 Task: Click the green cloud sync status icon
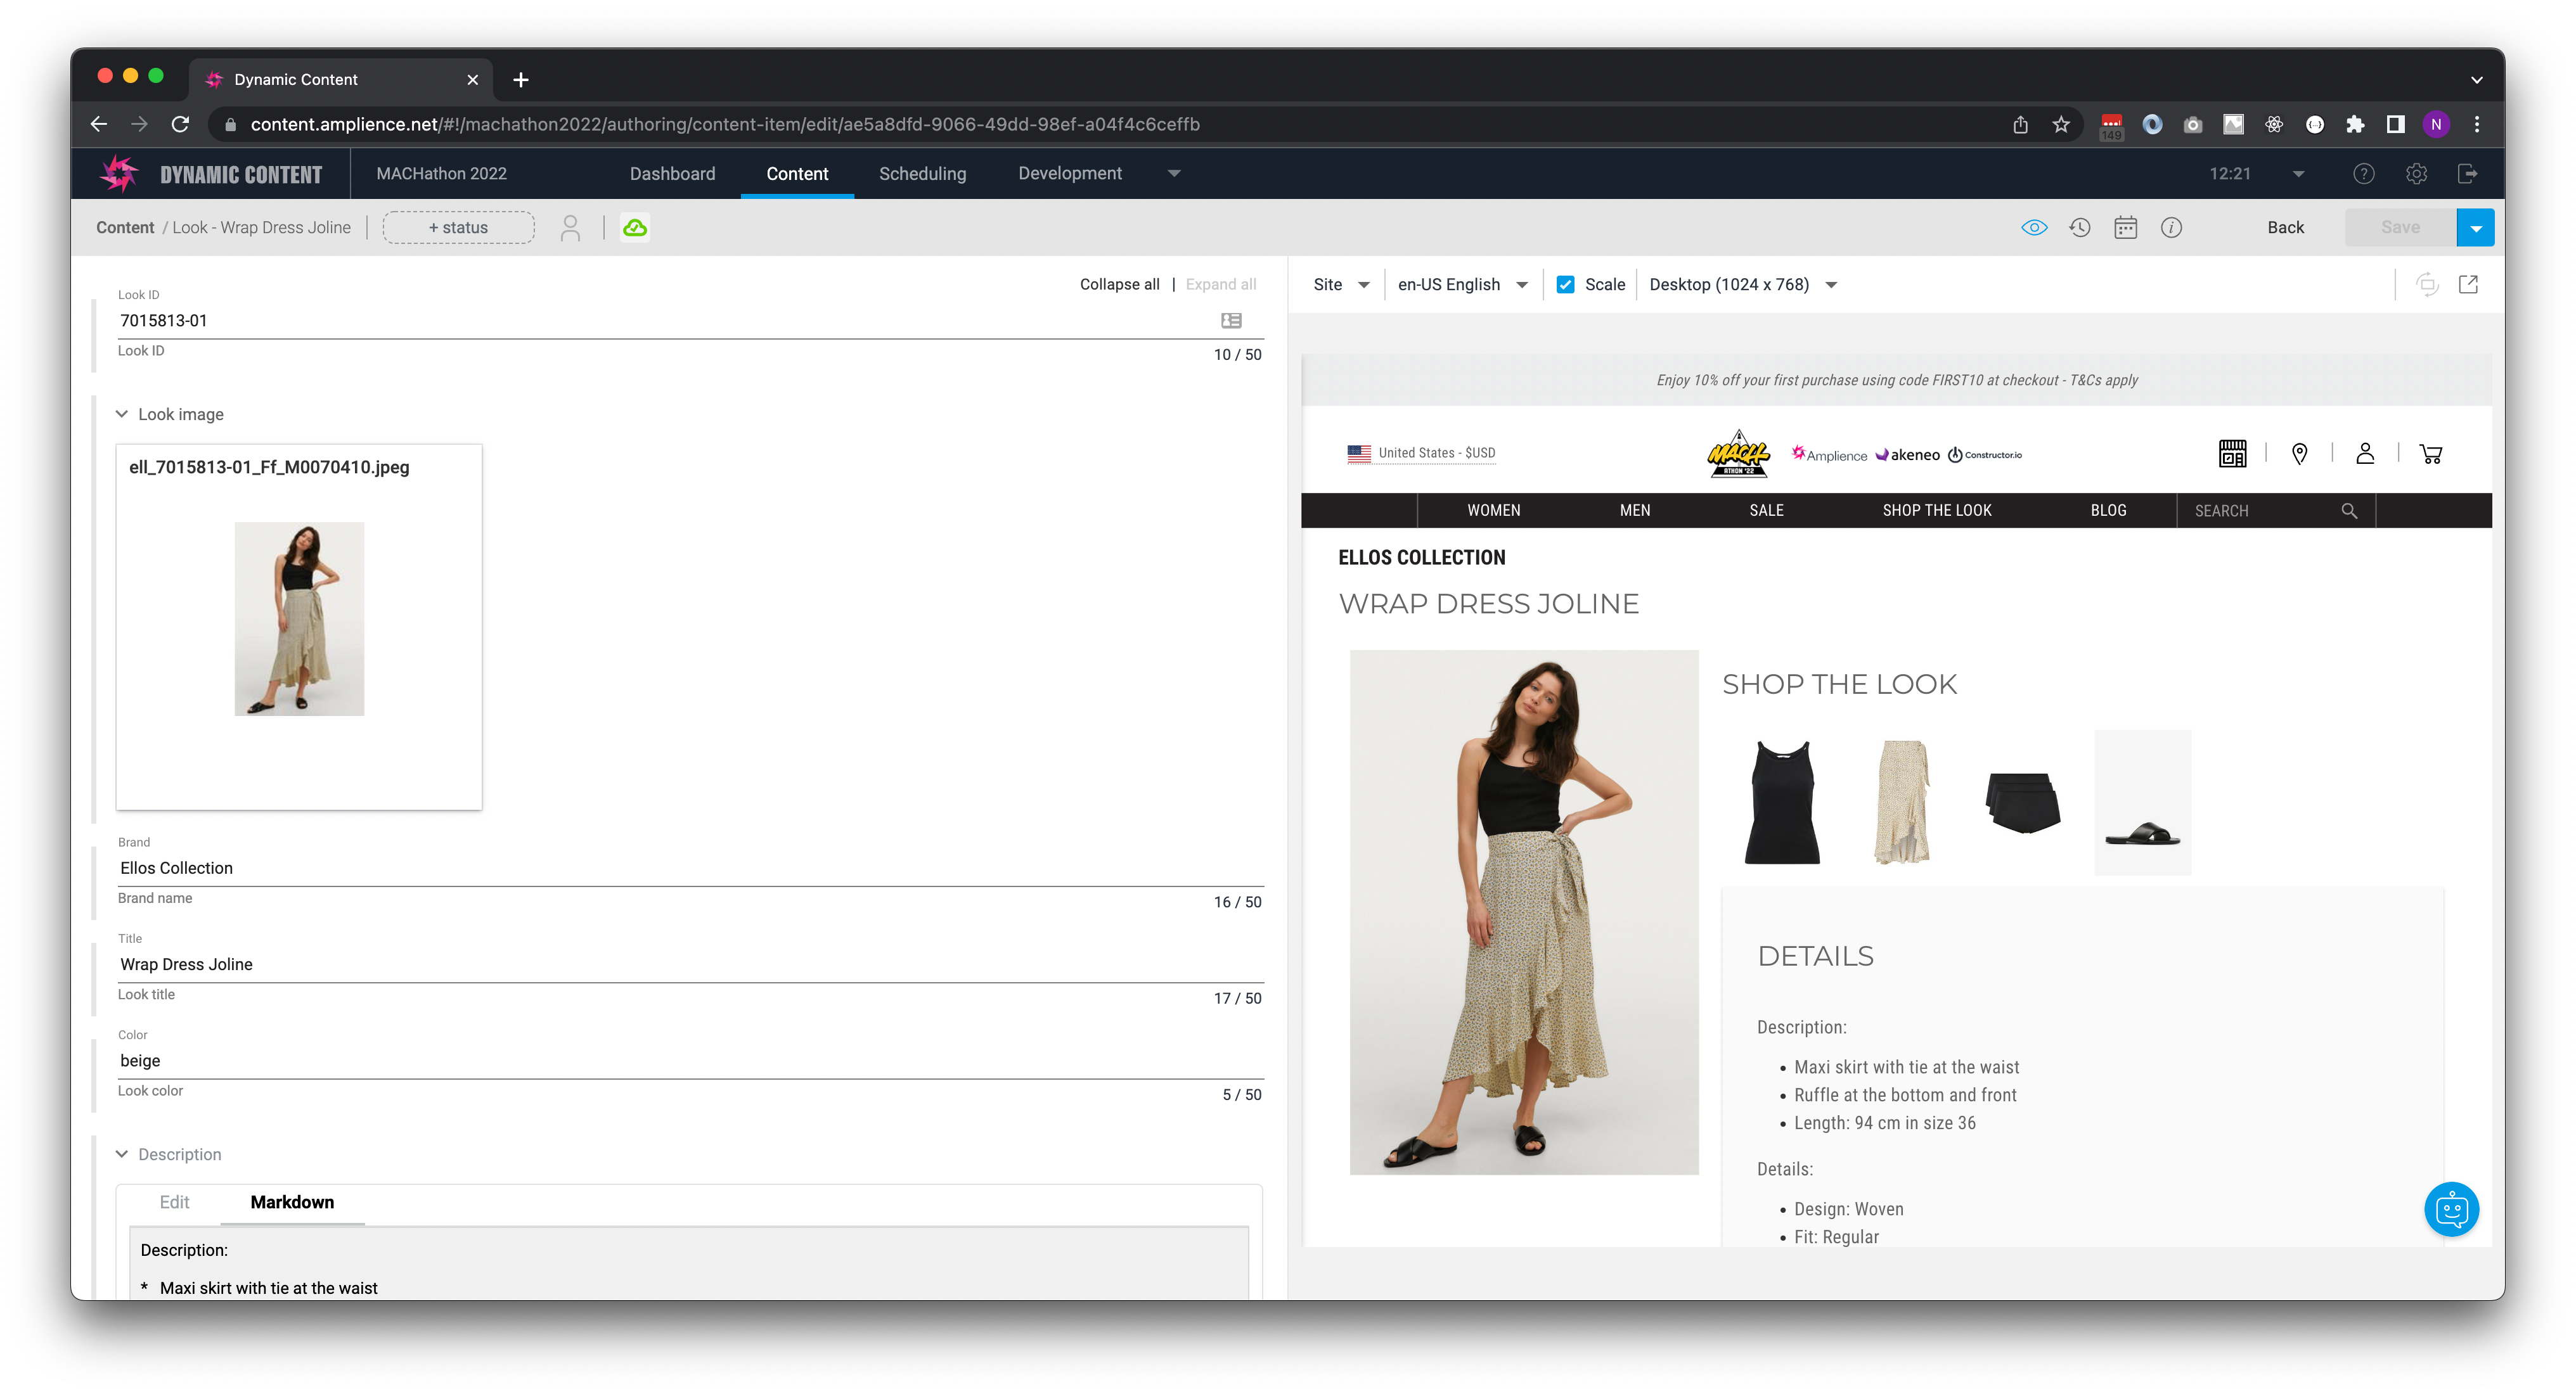635,227
